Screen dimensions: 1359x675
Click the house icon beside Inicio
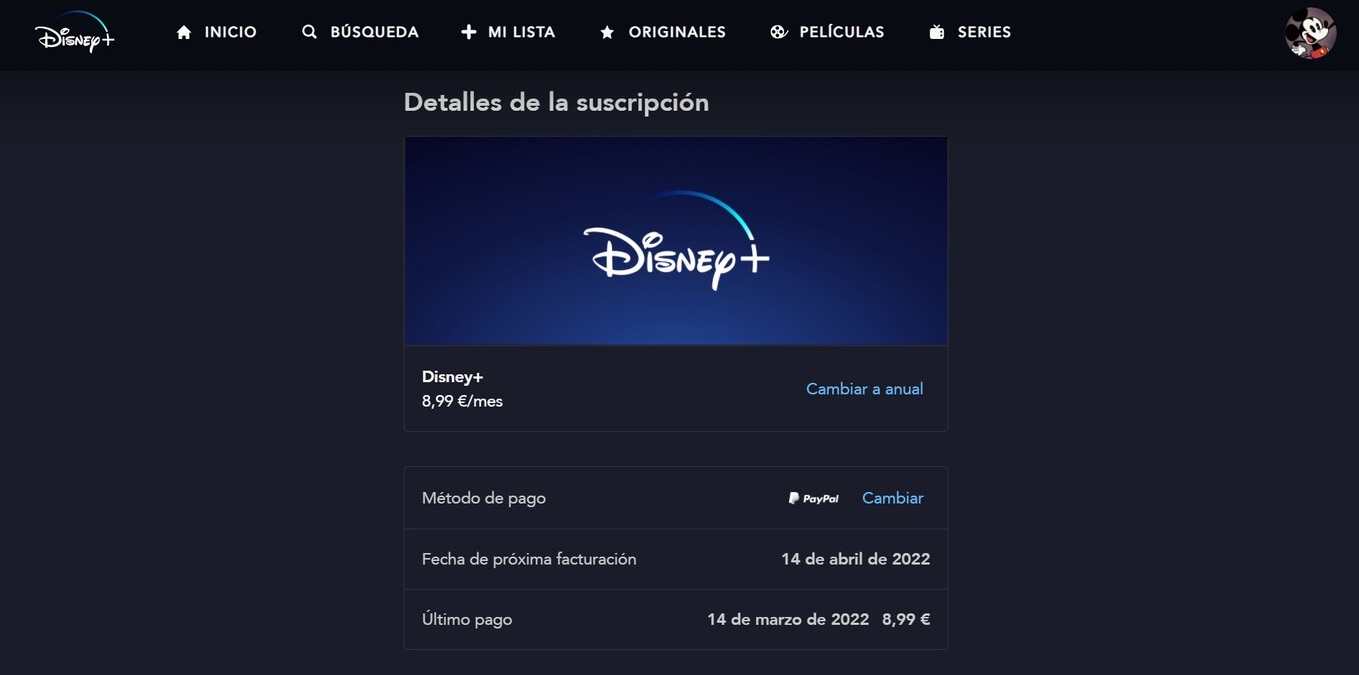point(184,33)
